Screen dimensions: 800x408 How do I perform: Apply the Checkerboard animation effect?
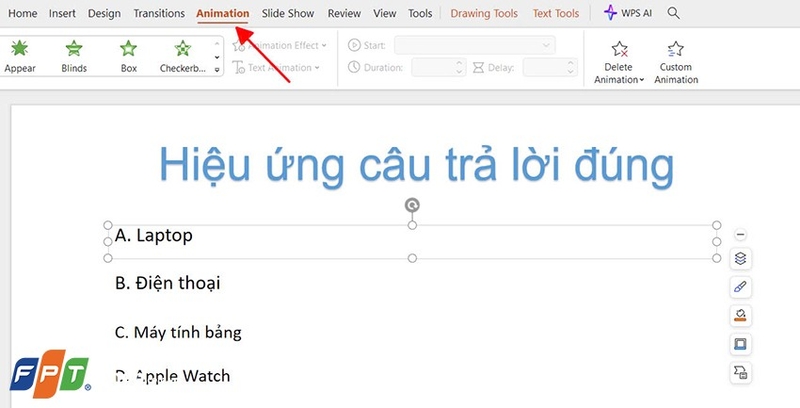click(x=183, y=57)
